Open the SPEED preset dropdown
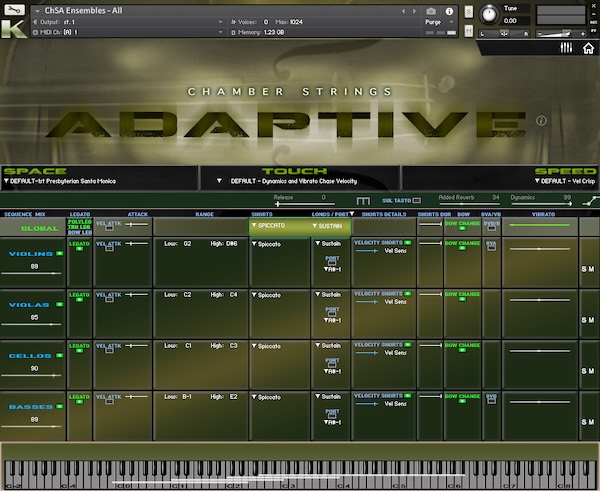This screenshot has height=491, width=600. tap(565, 181)
